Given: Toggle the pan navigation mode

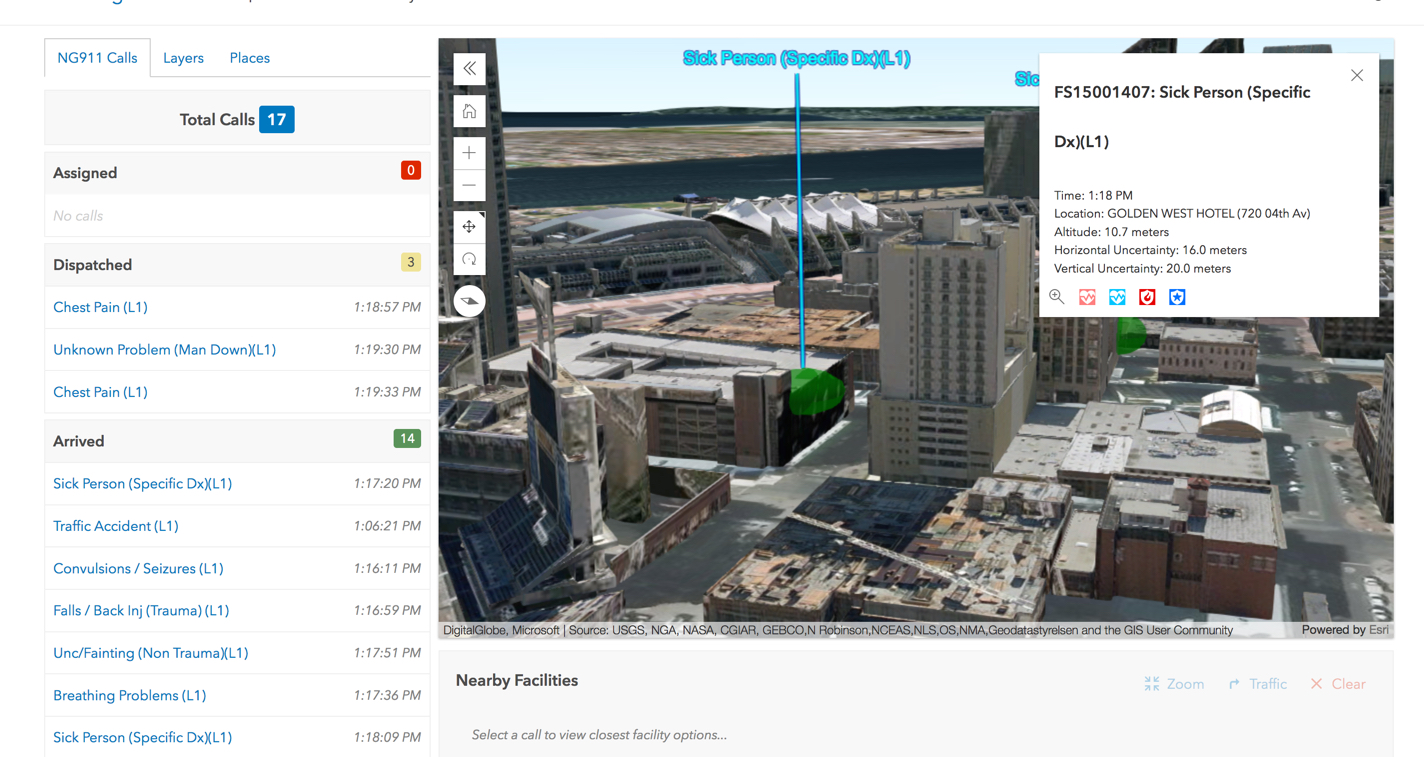Looking at the screenshot, I should pyautogui.click(x=469, y=227).
